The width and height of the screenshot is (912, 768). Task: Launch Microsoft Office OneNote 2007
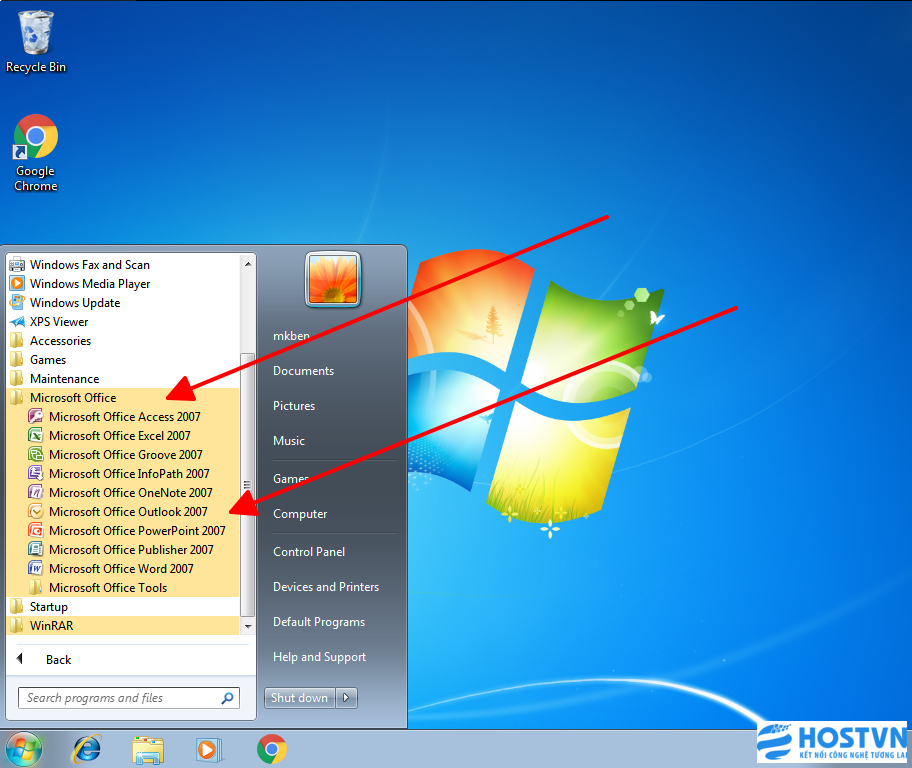133,493
